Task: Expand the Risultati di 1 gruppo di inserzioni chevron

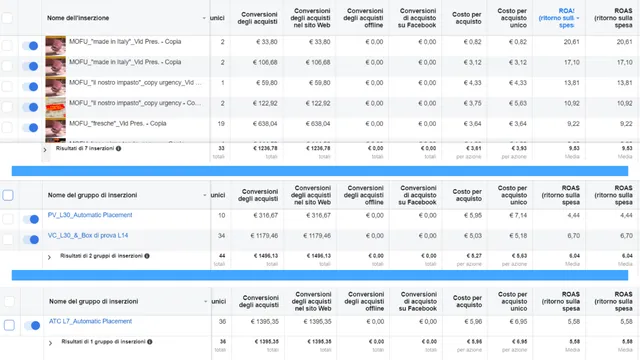Action: [50, 343]
